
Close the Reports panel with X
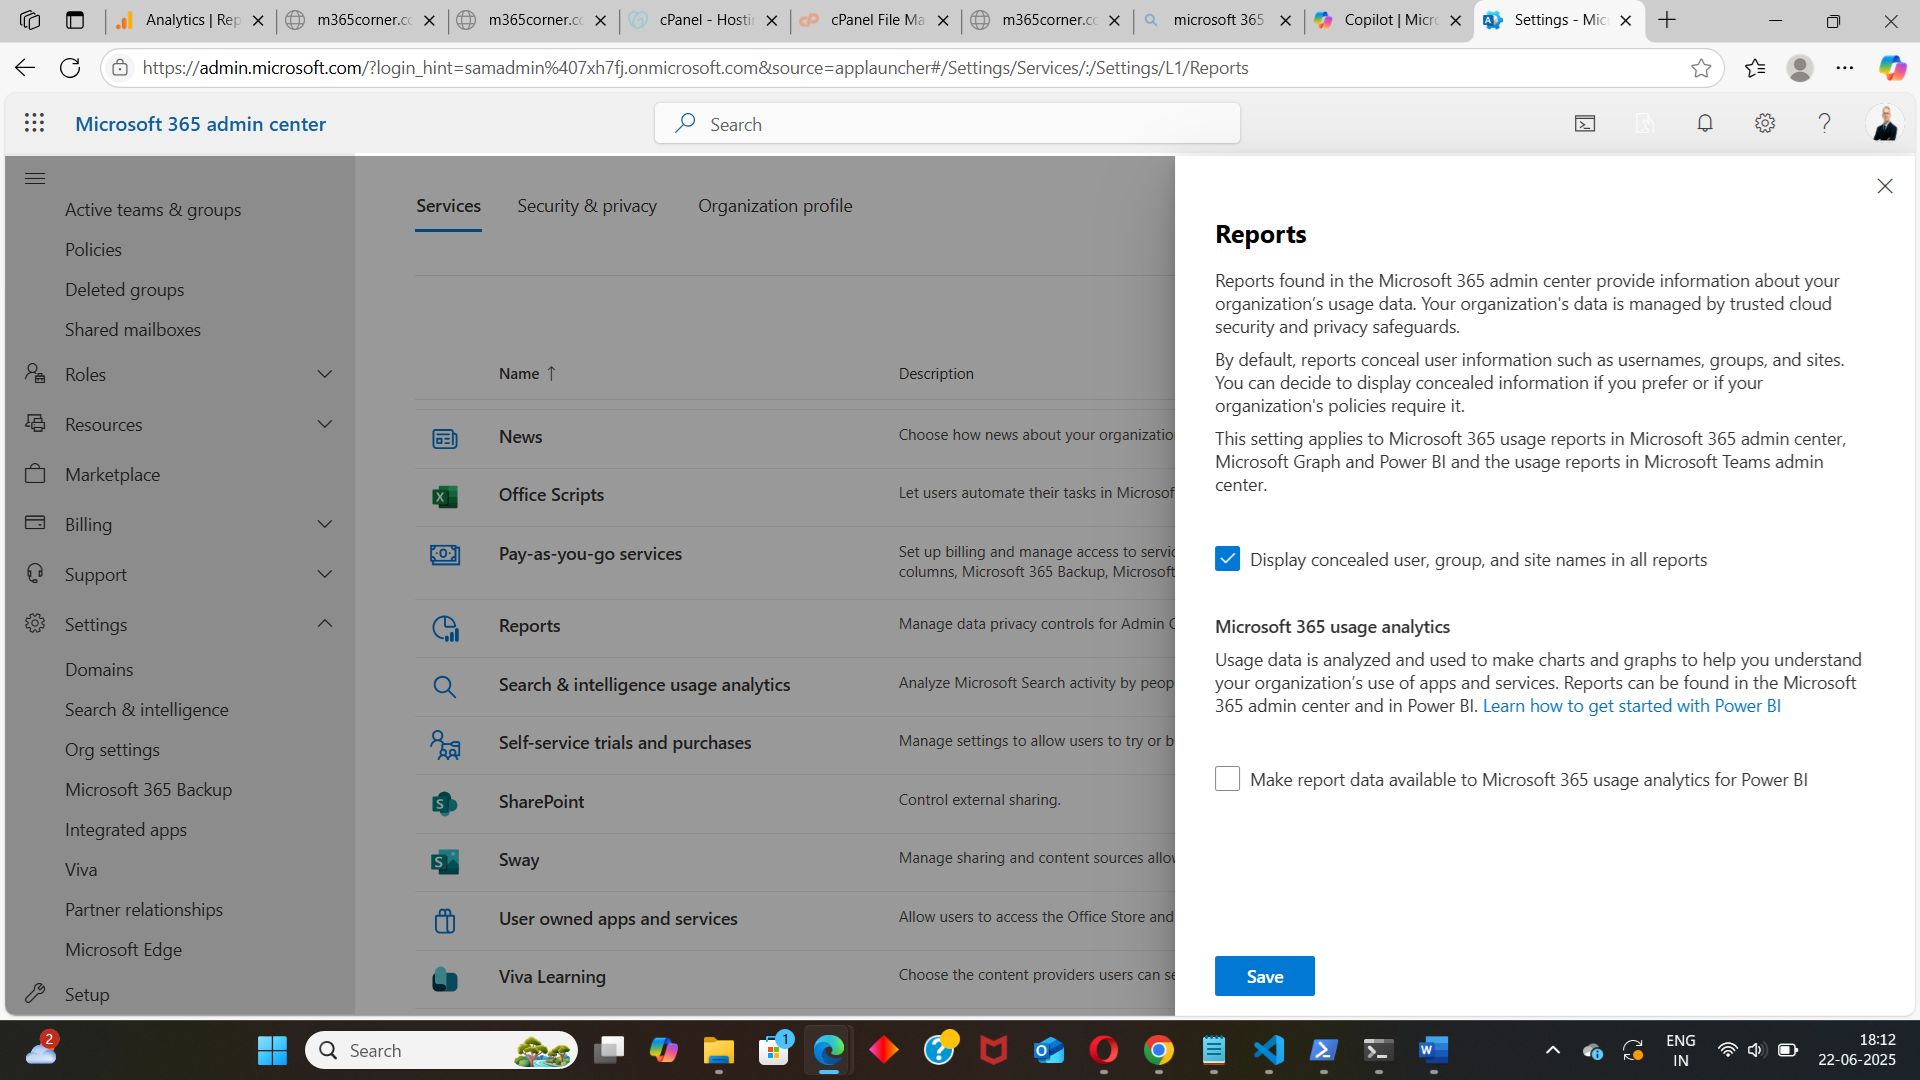pos(1885,186)
